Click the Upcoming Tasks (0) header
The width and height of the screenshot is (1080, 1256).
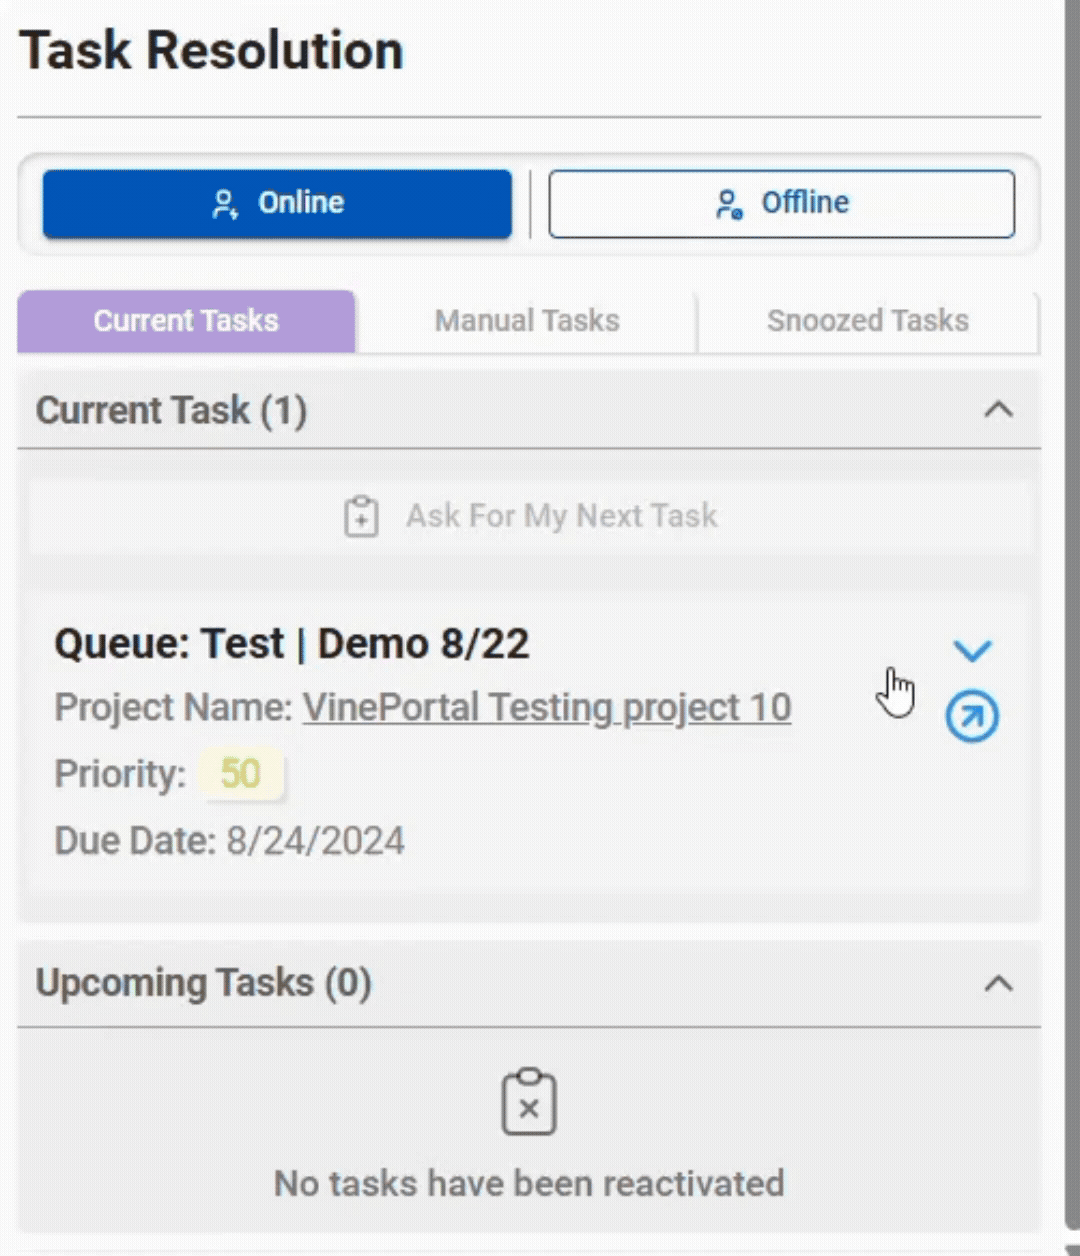pos(203,984)
